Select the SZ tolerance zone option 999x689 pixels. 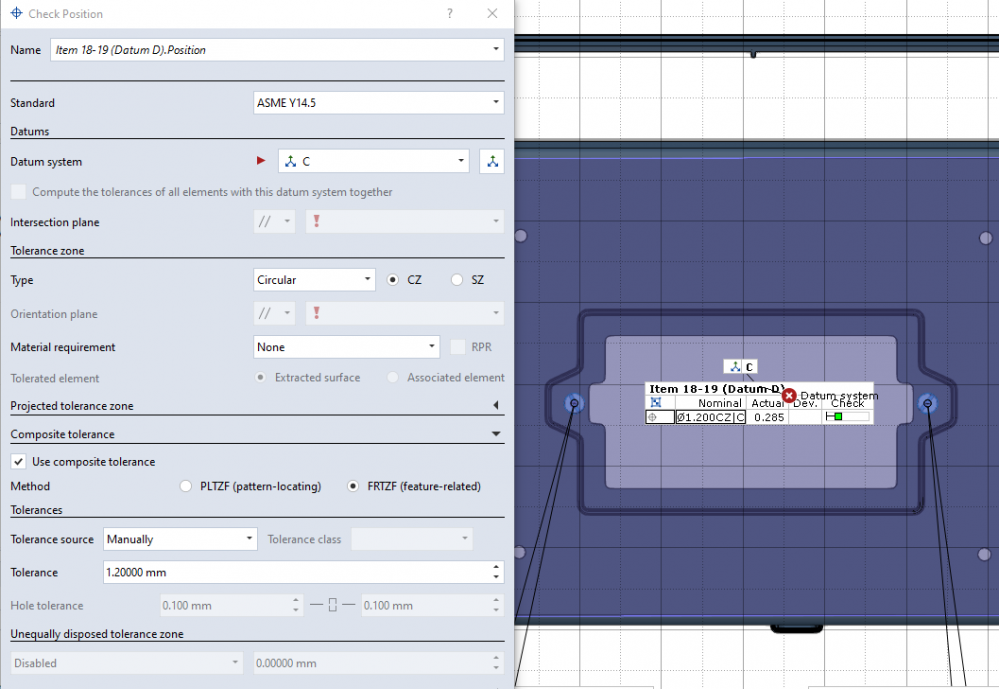458,280
